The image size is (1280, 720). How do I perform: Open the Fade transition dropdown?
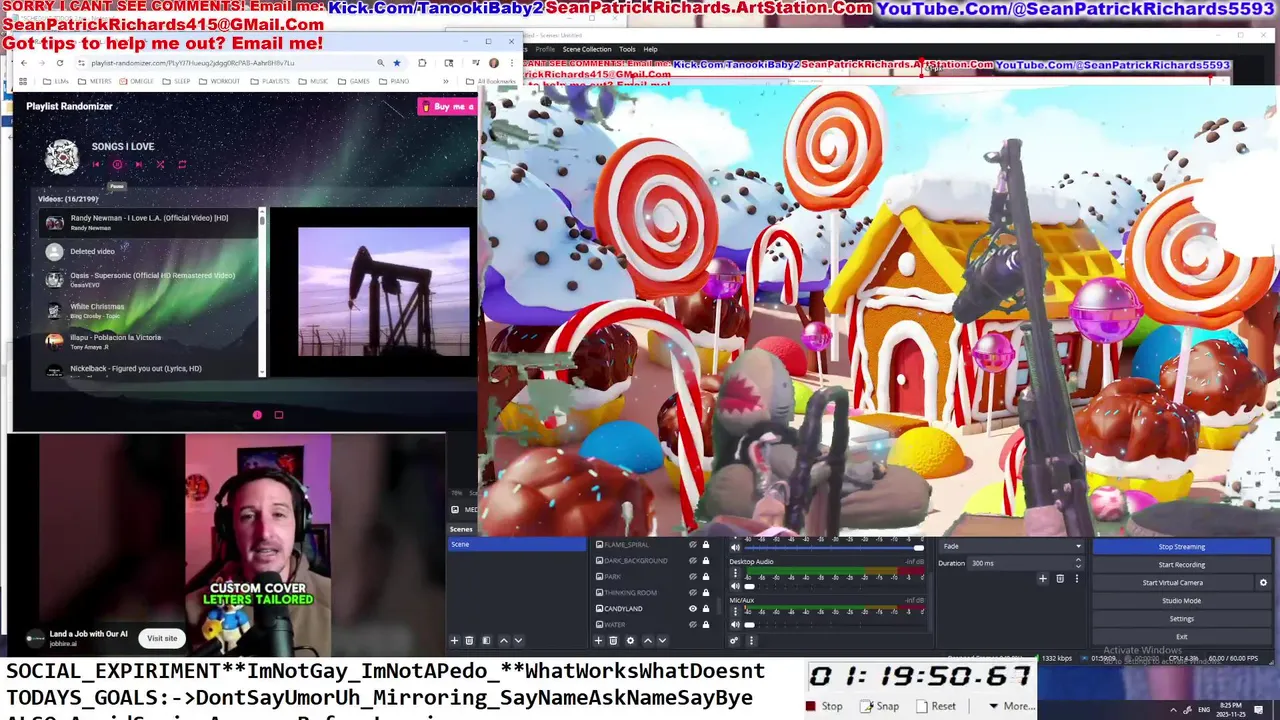pyautogui.click(x=1011, y=546)
